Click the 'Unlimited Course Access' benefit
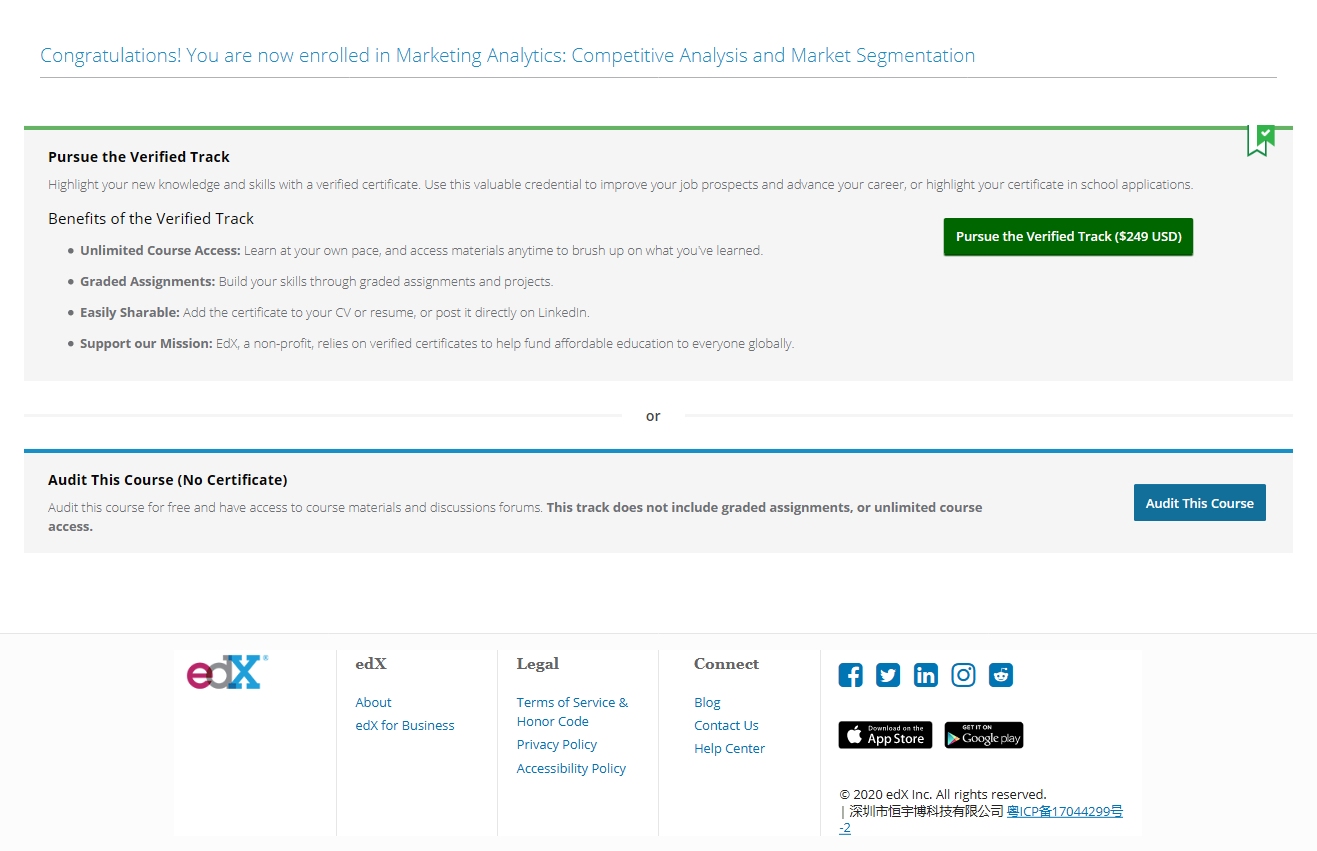The width and height of the screenshot is (1317, 851). pos(421,250)
